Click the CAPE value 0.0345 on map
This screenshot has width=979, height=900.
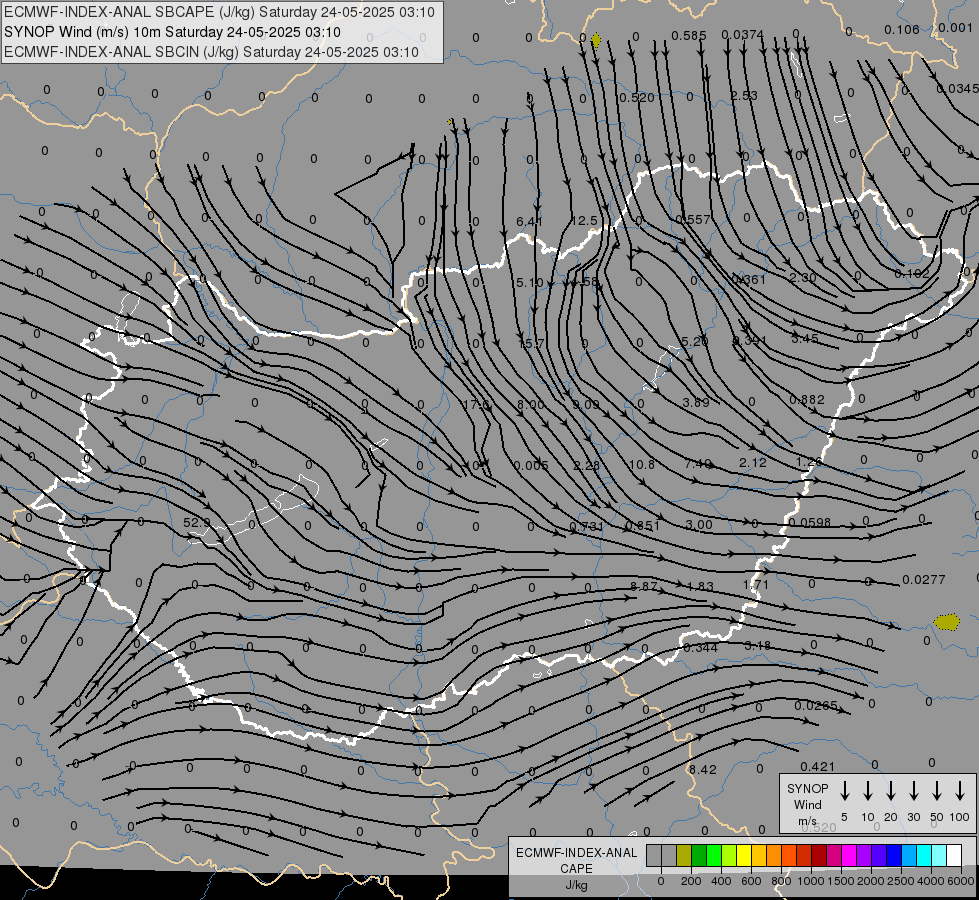click(957, 89)
